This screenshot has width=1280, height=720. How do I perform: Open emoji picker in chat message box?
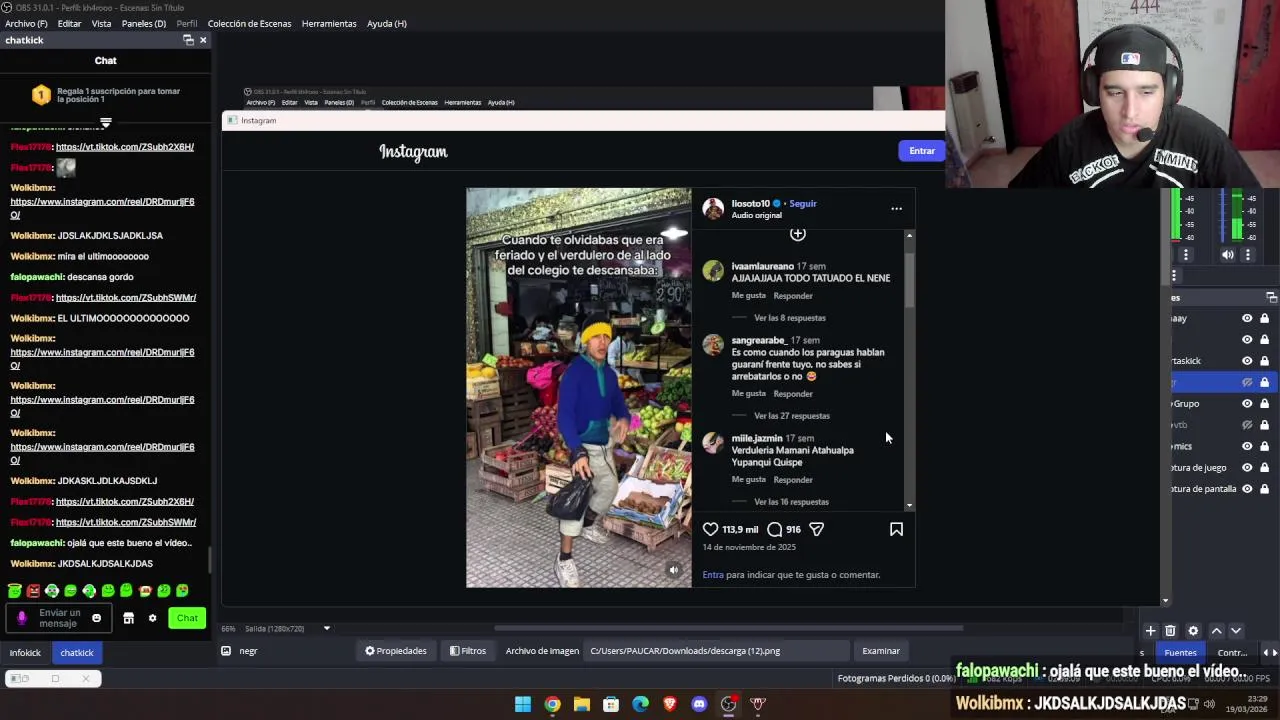click(96, 618)
